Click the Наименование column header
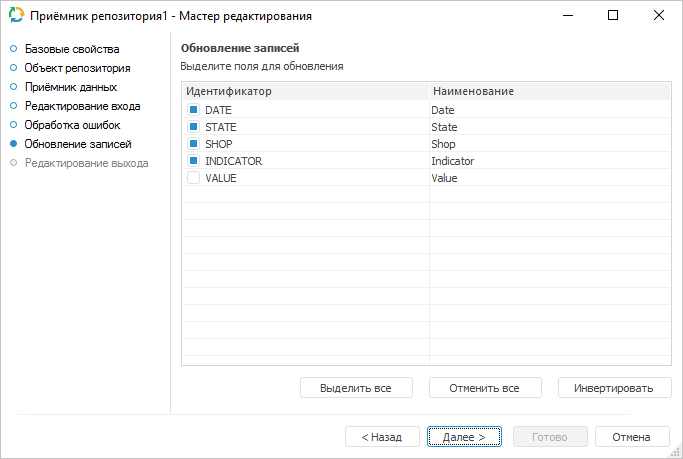The image size is (683, 459). 550,92
